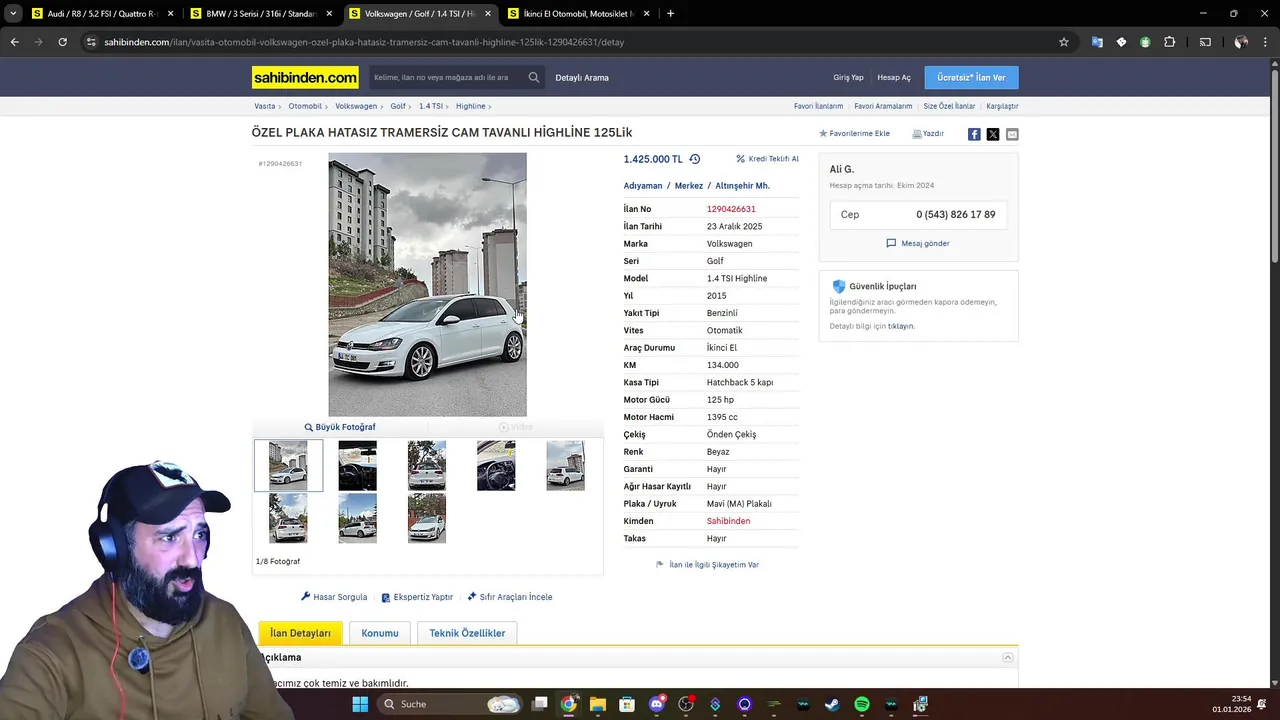Close the Volkswagen Golf 1.4 TSI tab

point(488,14)
